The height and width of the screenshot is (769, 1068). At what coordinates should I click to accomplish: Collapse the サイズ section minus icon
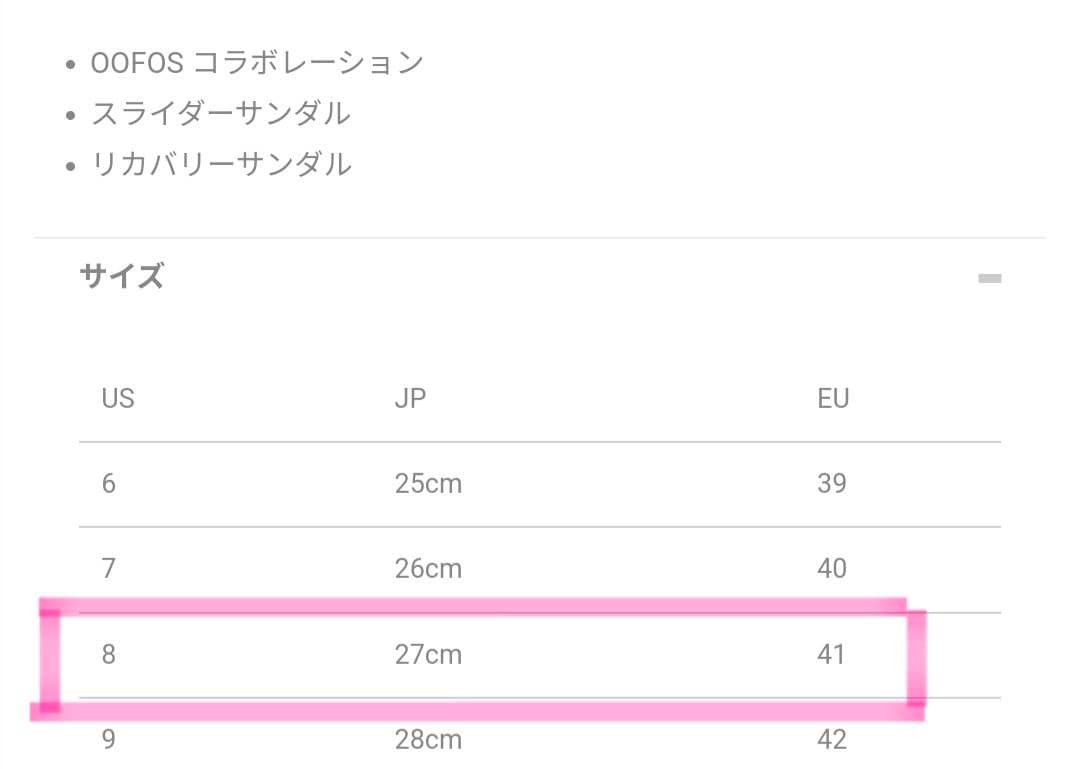click(989, 278)
